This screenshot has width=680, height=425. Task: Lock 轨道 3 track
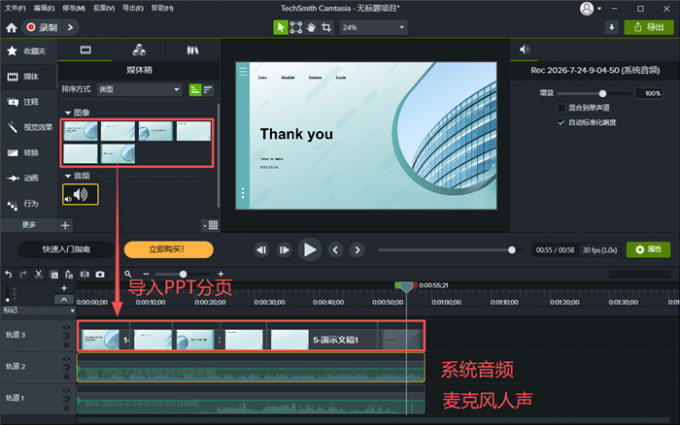pos(66,344)
